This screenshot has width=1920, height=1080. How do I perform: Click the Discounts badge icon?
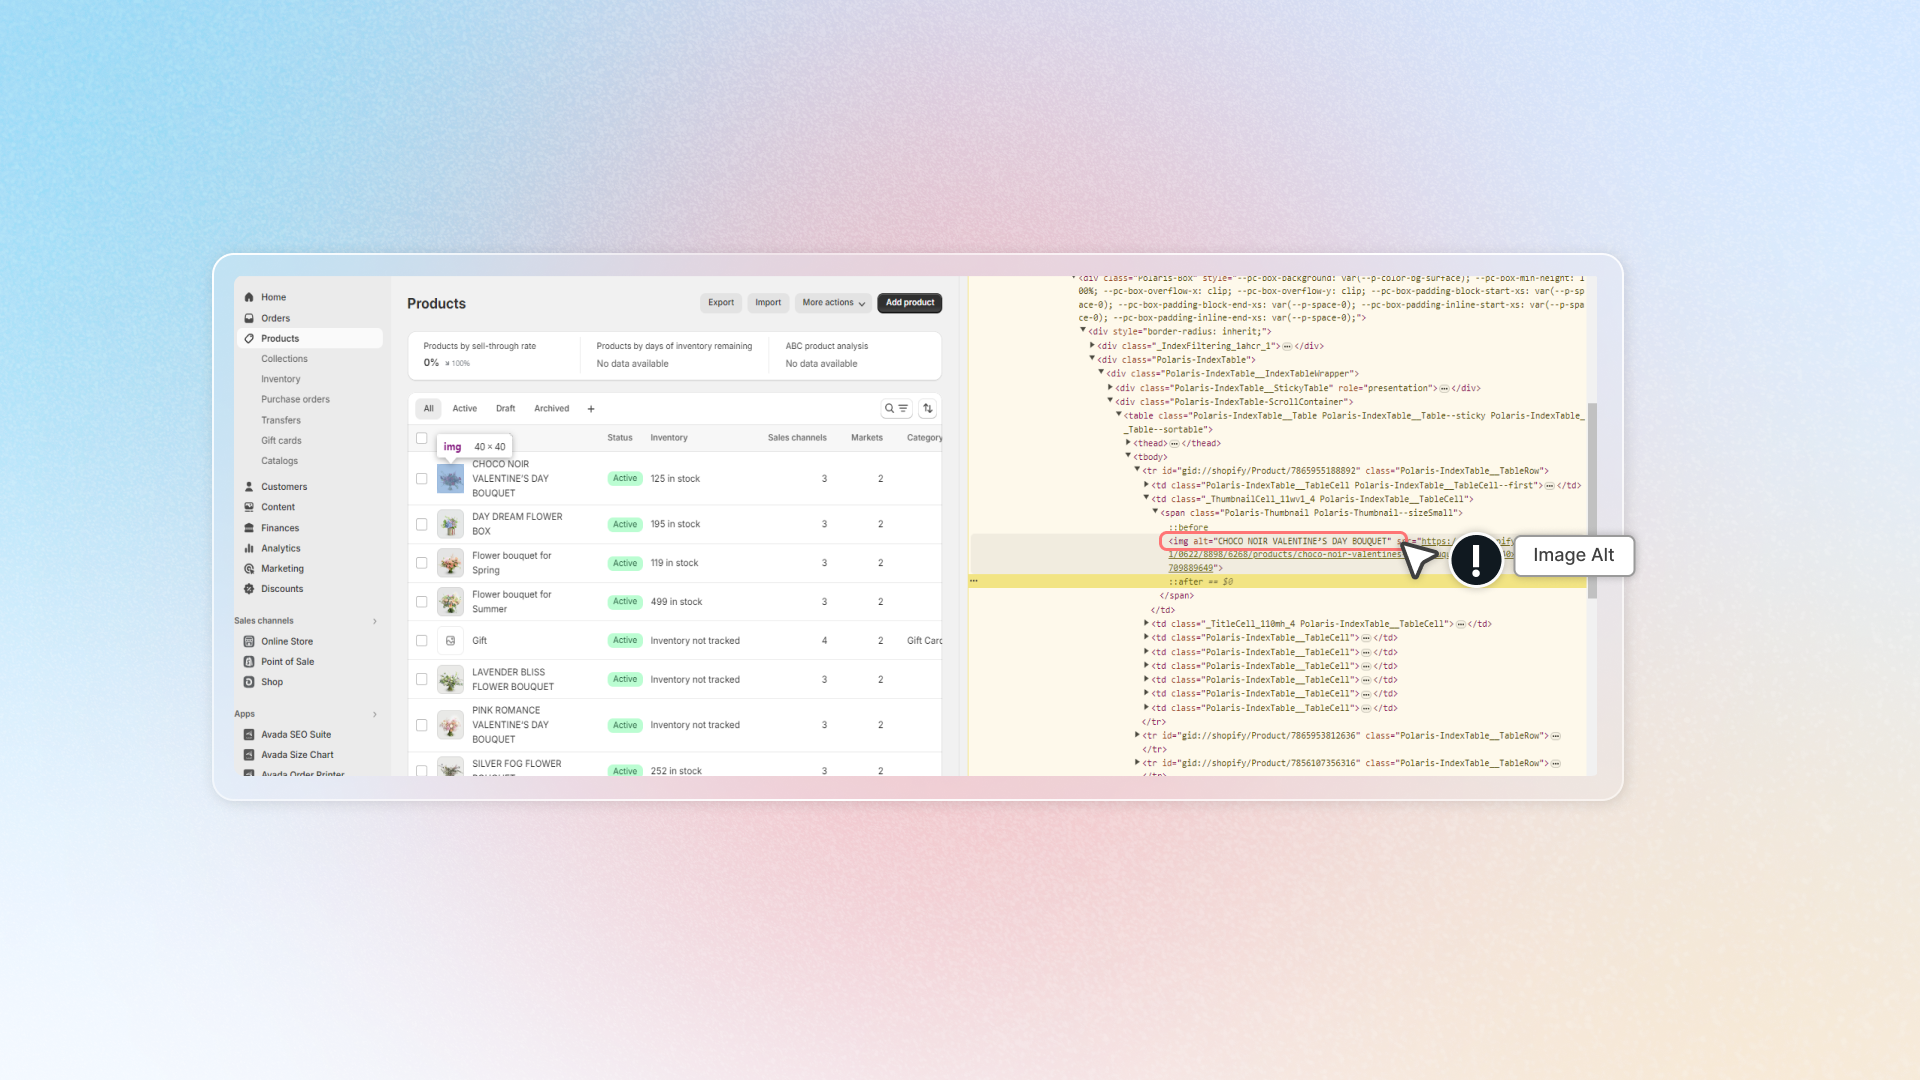249,589
